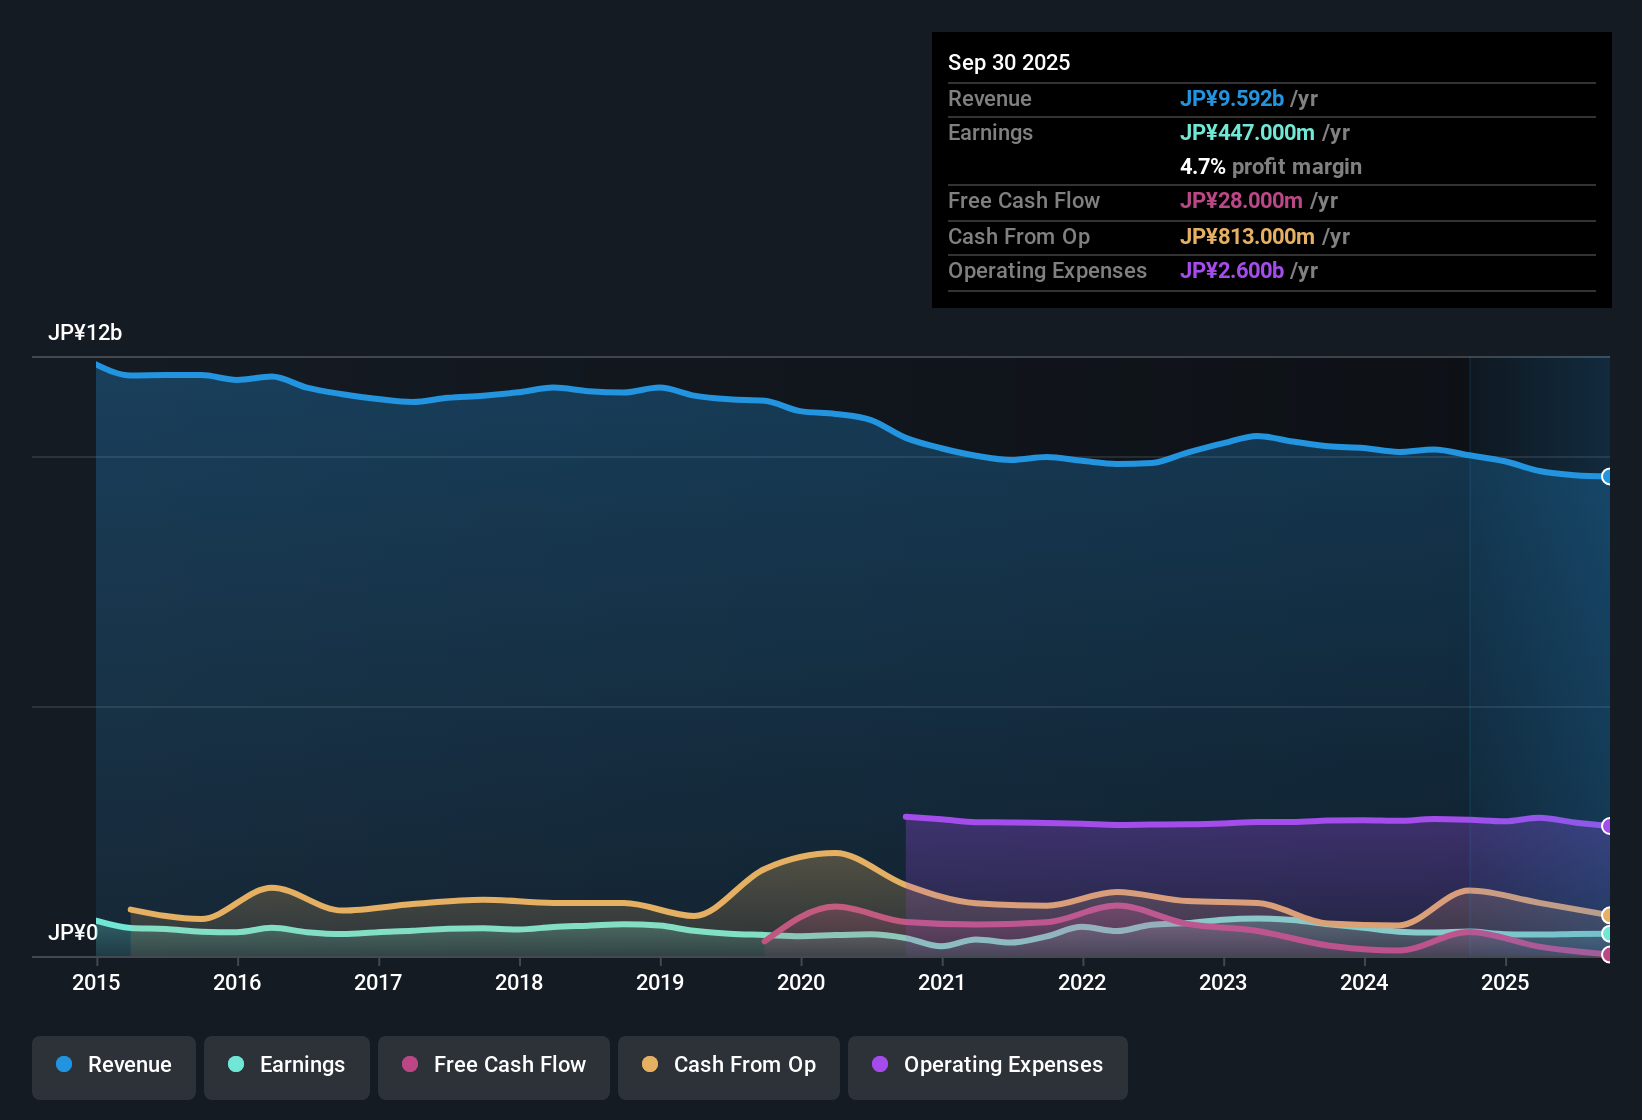The width and height of the screenshot is (1642, 1120).
Task: Click the purple Operating Expenses legend dot
Action: [x=880, y=1065]
